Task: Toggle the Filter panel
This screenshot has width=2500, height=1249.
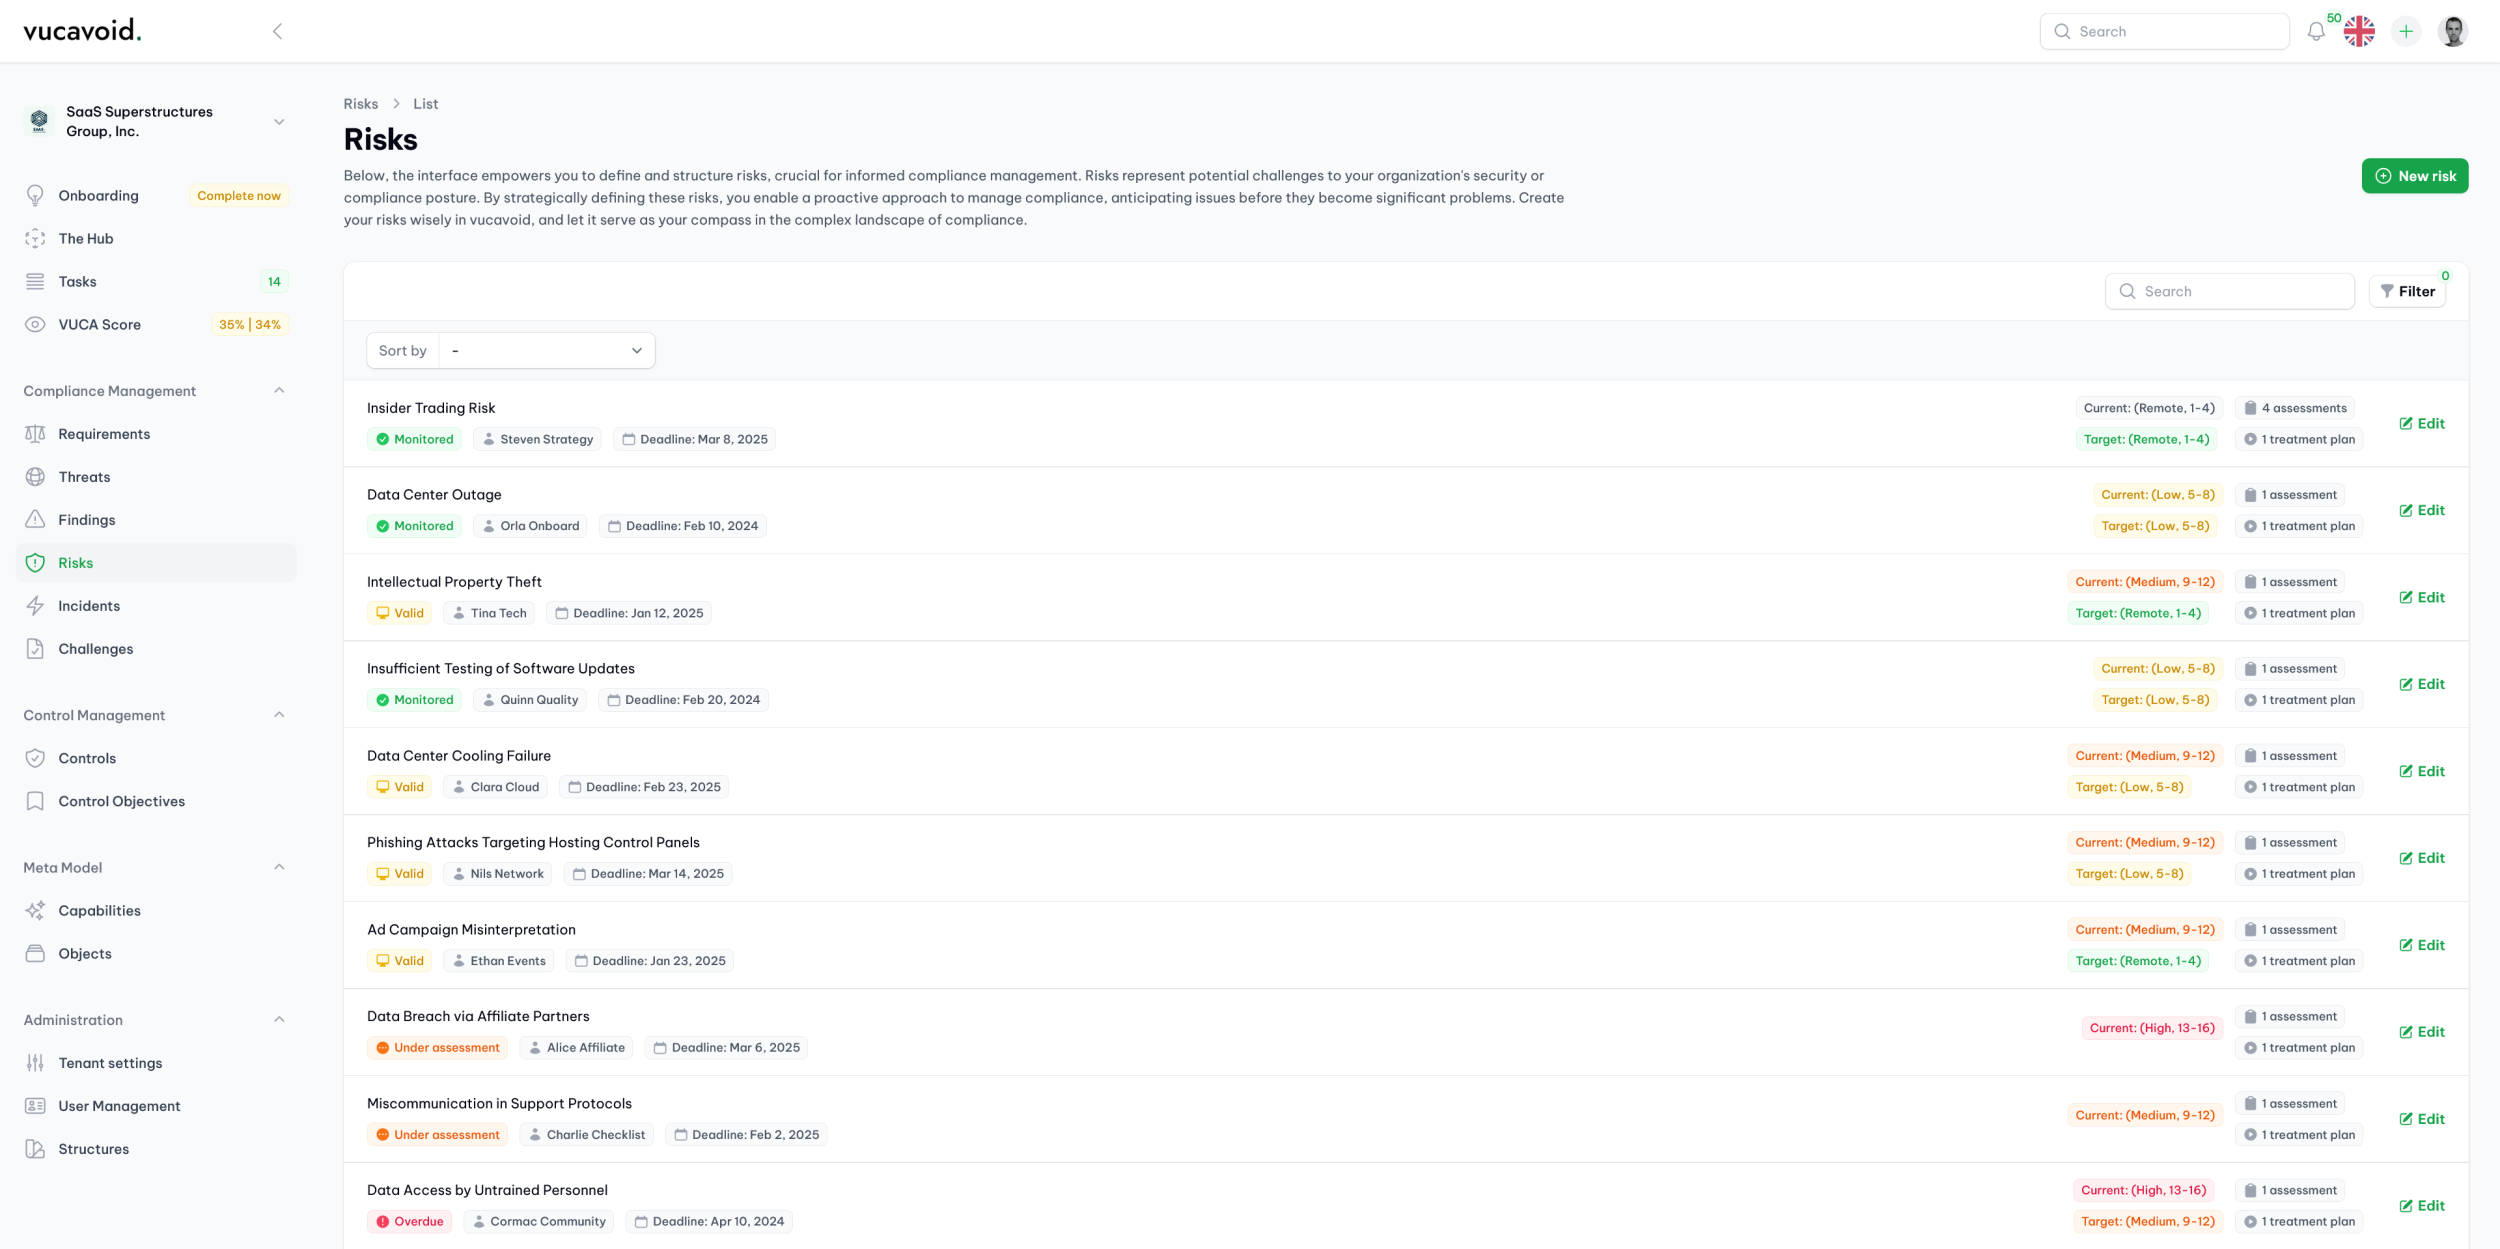Action: point(2408,291)
